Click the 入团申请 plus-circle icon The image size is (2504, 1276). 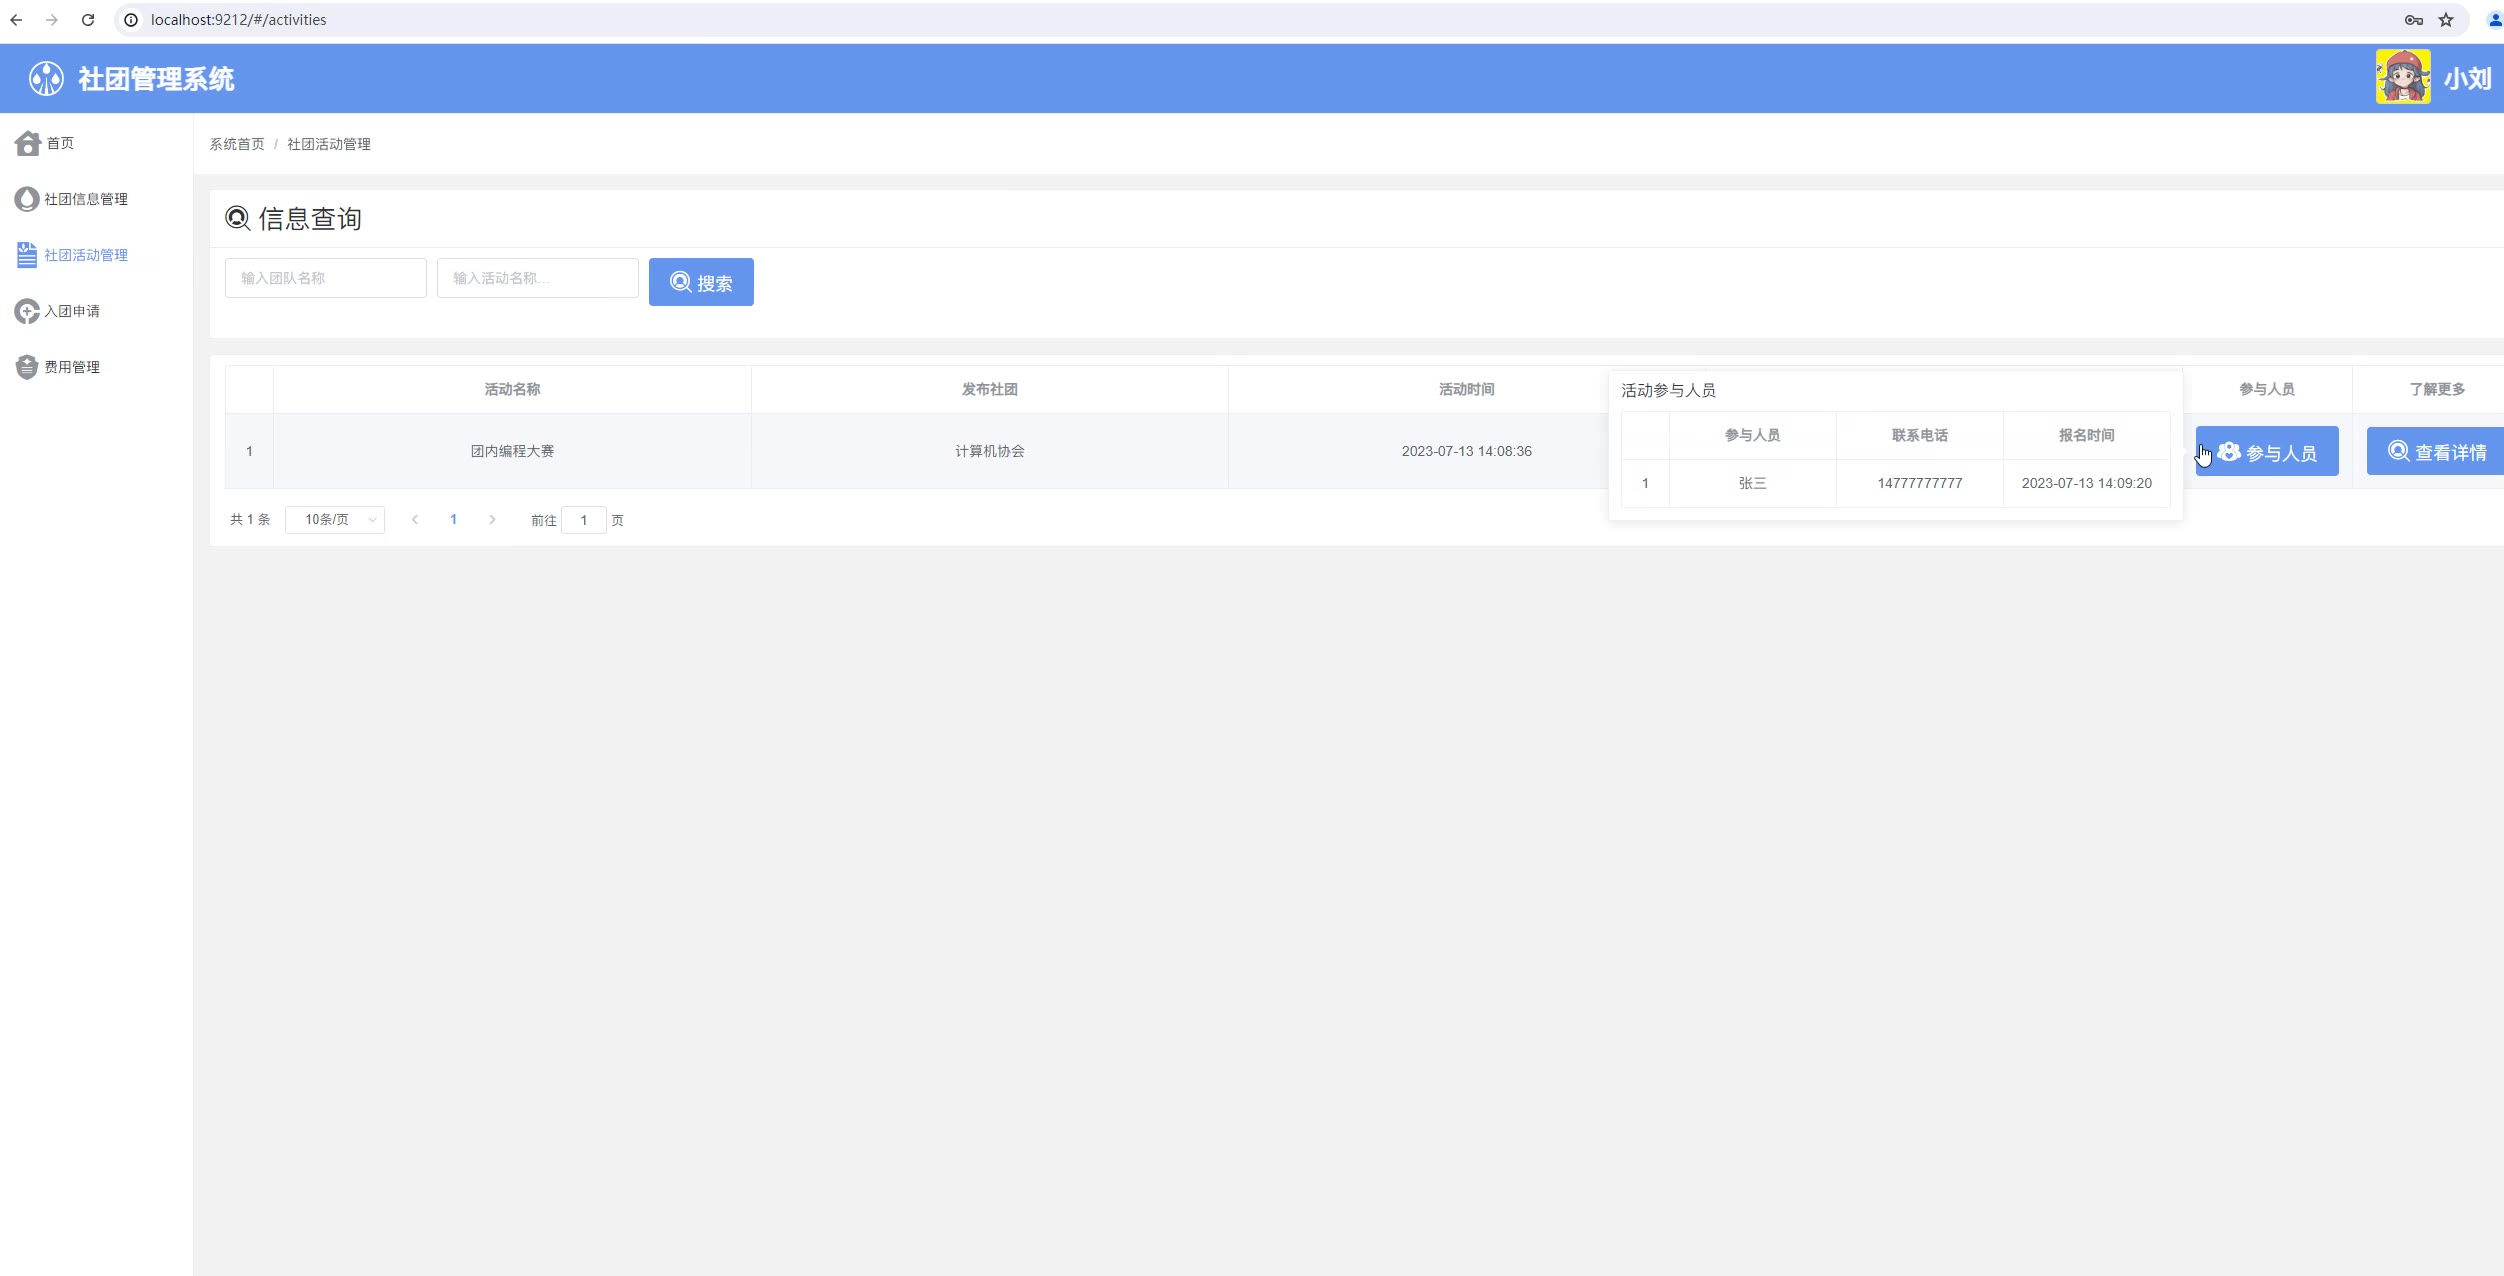pyautogui.click(x=27, y=312)
